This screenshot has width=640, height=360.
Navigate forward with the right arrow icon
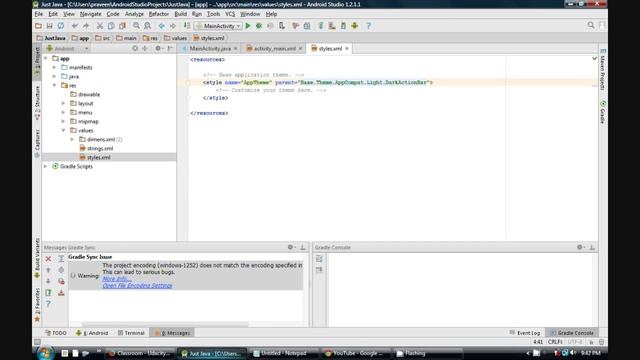coord(173,26)
